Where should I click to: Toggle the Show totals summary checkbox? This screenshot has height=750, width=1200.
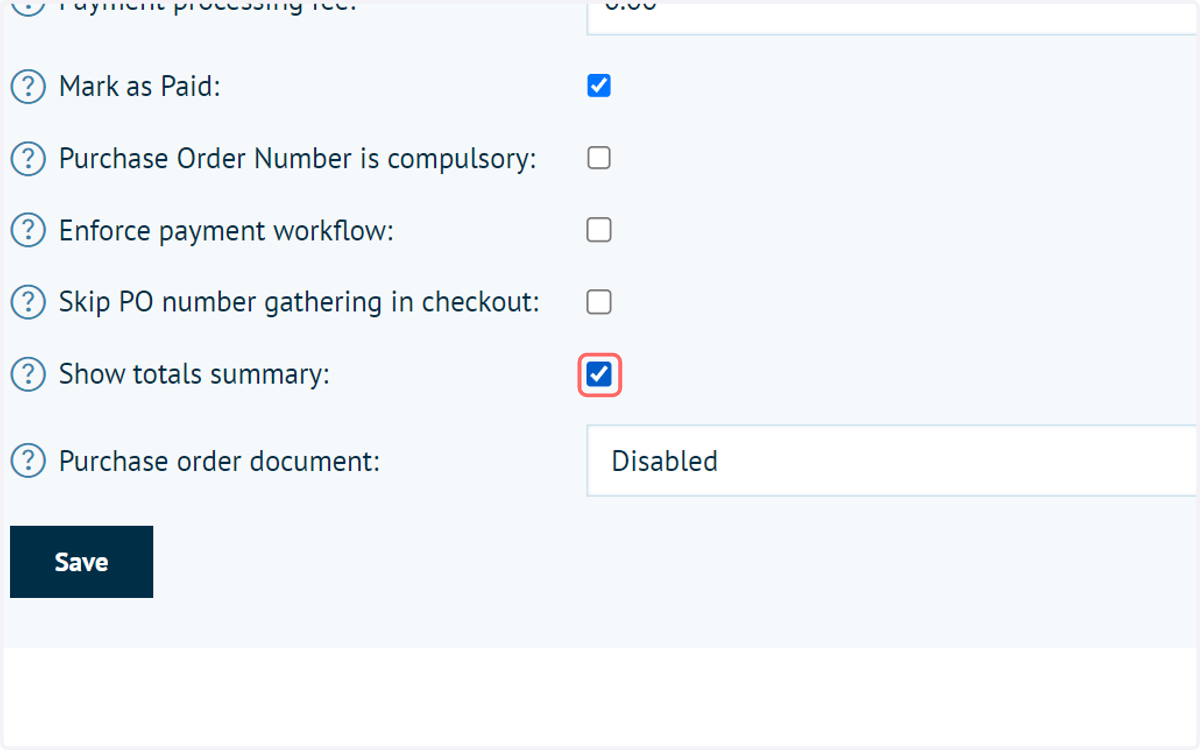(x=599, y=375)
